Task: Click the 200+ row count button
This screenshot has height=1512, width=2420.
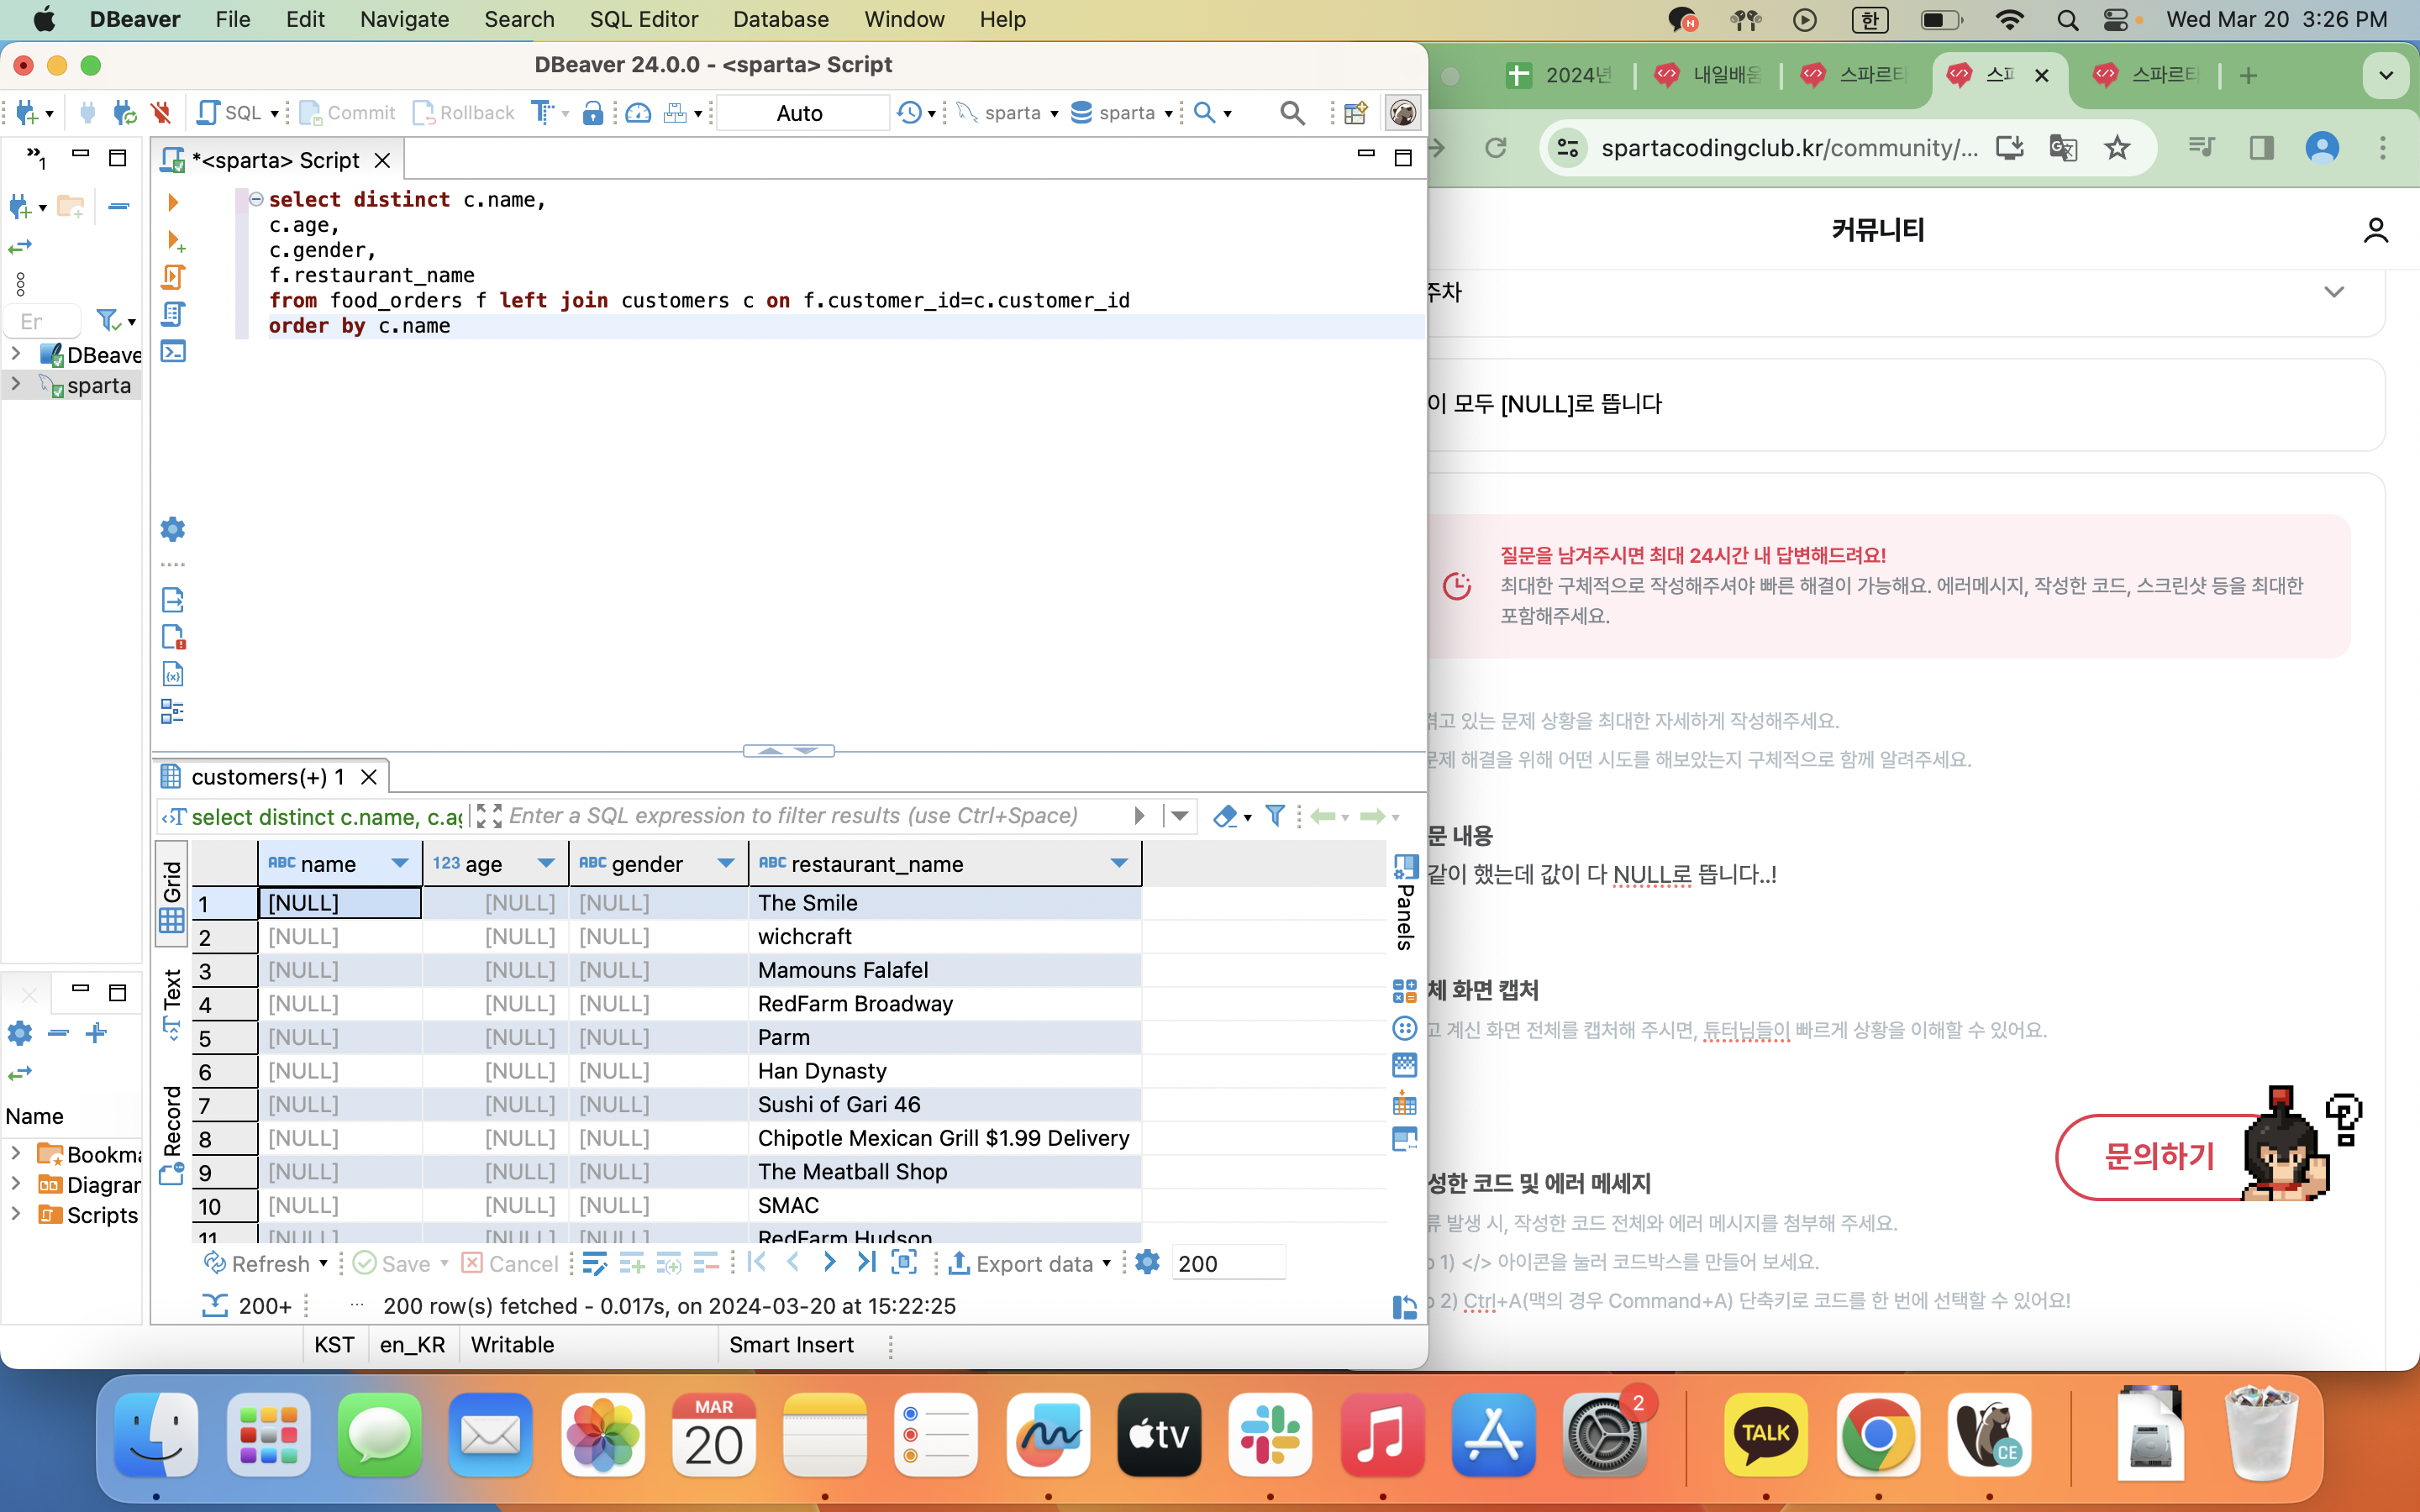Action: pos(247,1305)
